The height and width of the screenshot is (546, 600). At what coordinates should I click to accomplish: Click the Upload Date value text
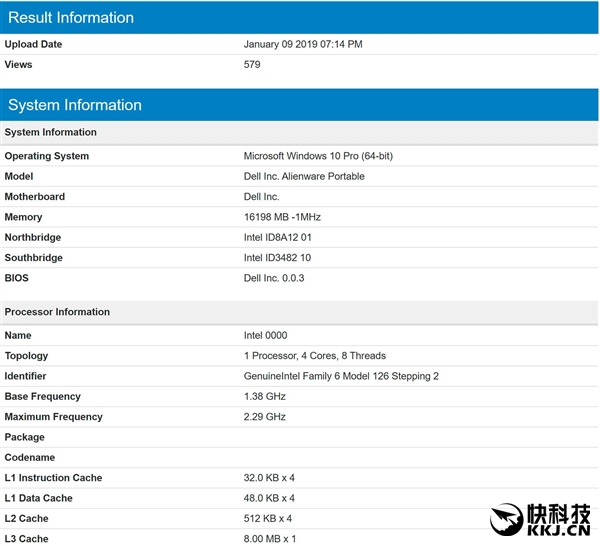point(303,44)
